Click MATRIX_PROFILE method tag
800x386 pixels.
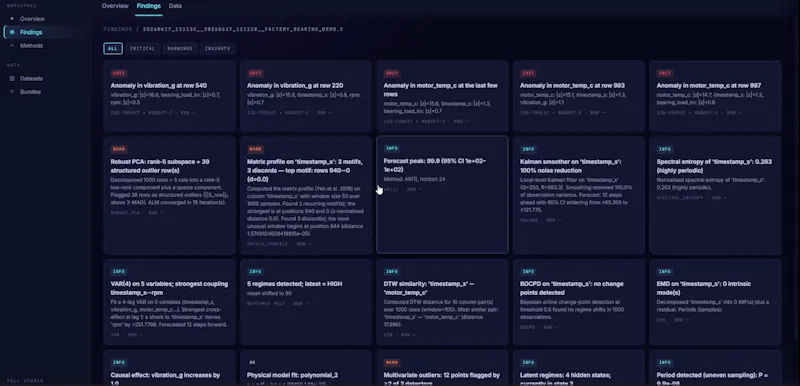268,244
